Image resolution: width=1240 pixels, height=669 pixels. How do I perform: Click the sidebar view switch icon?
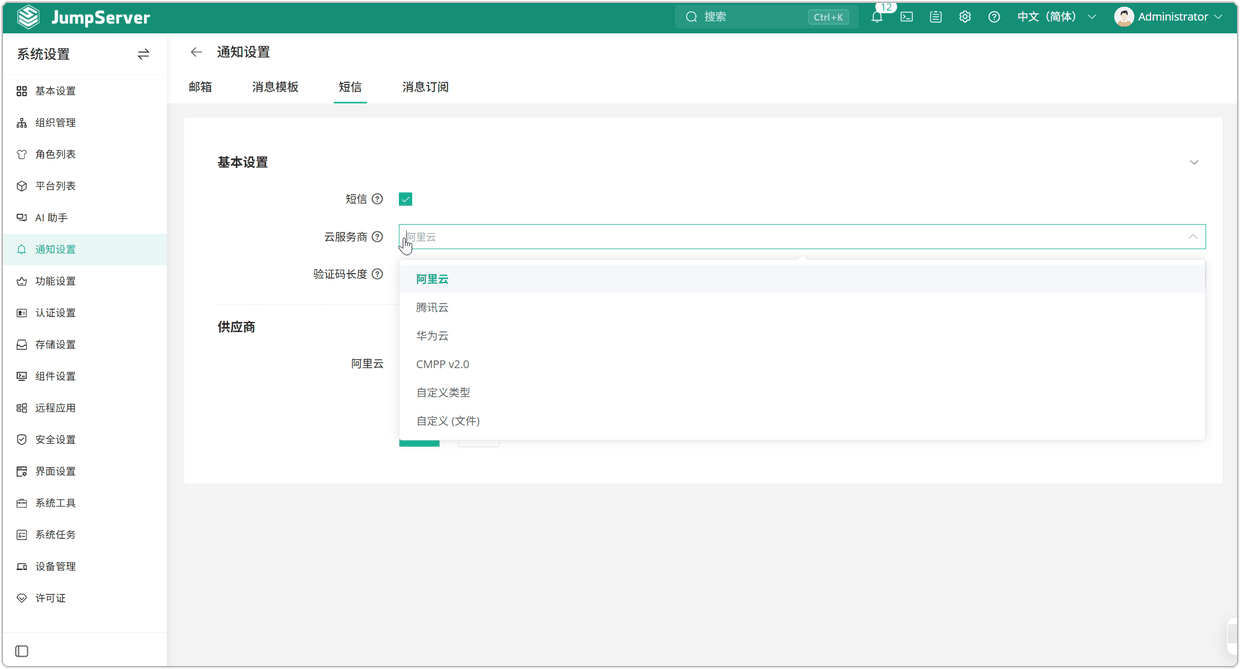coord(143,54)
